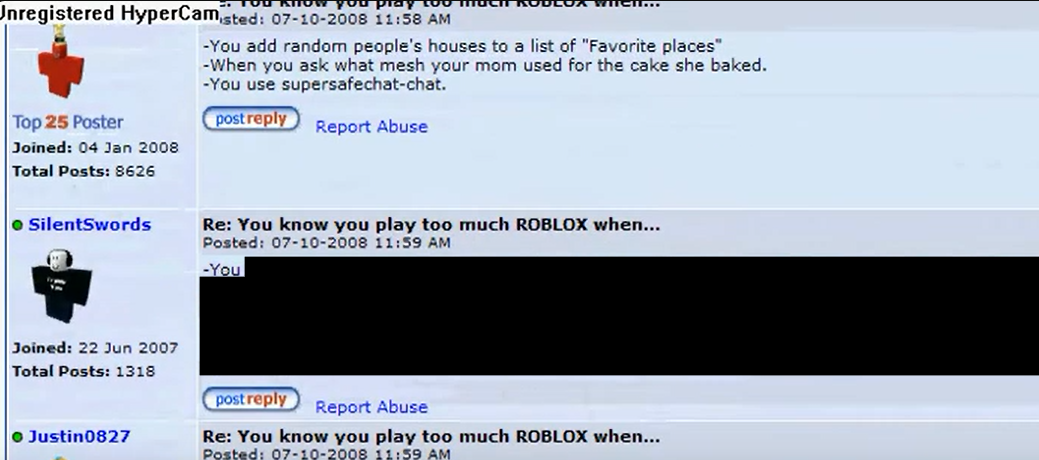Click post reply under the Favorite places post

[x=251, y=119]
